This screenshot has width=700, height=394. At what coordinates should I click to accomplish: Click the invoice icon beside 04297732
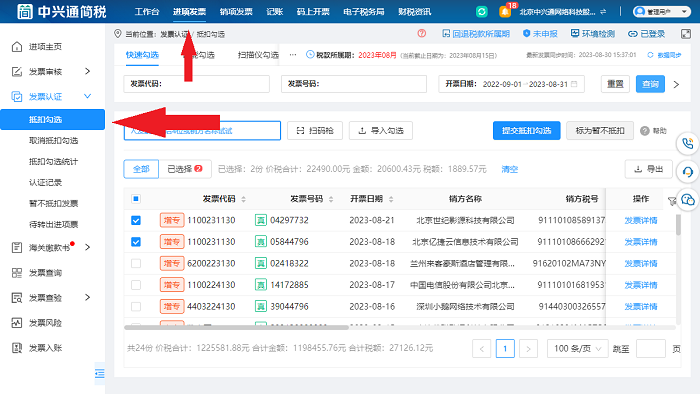click(x=261, y=220)
